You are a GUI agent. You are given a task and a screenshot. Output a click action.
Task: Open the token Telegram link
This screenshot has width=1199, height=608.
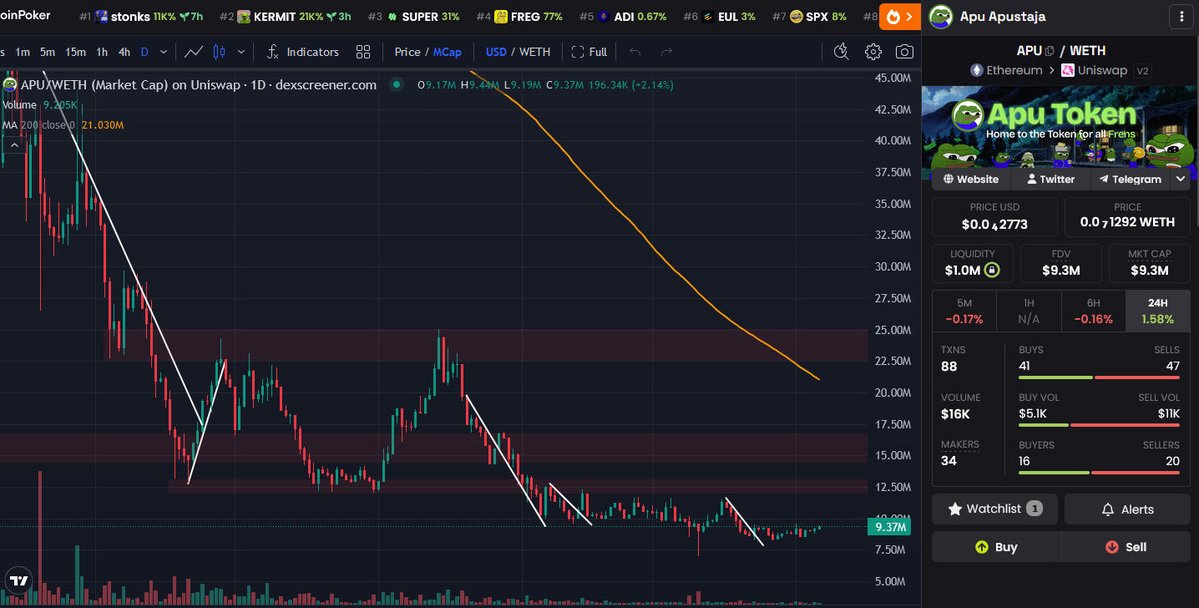[x=1130, y=179]
